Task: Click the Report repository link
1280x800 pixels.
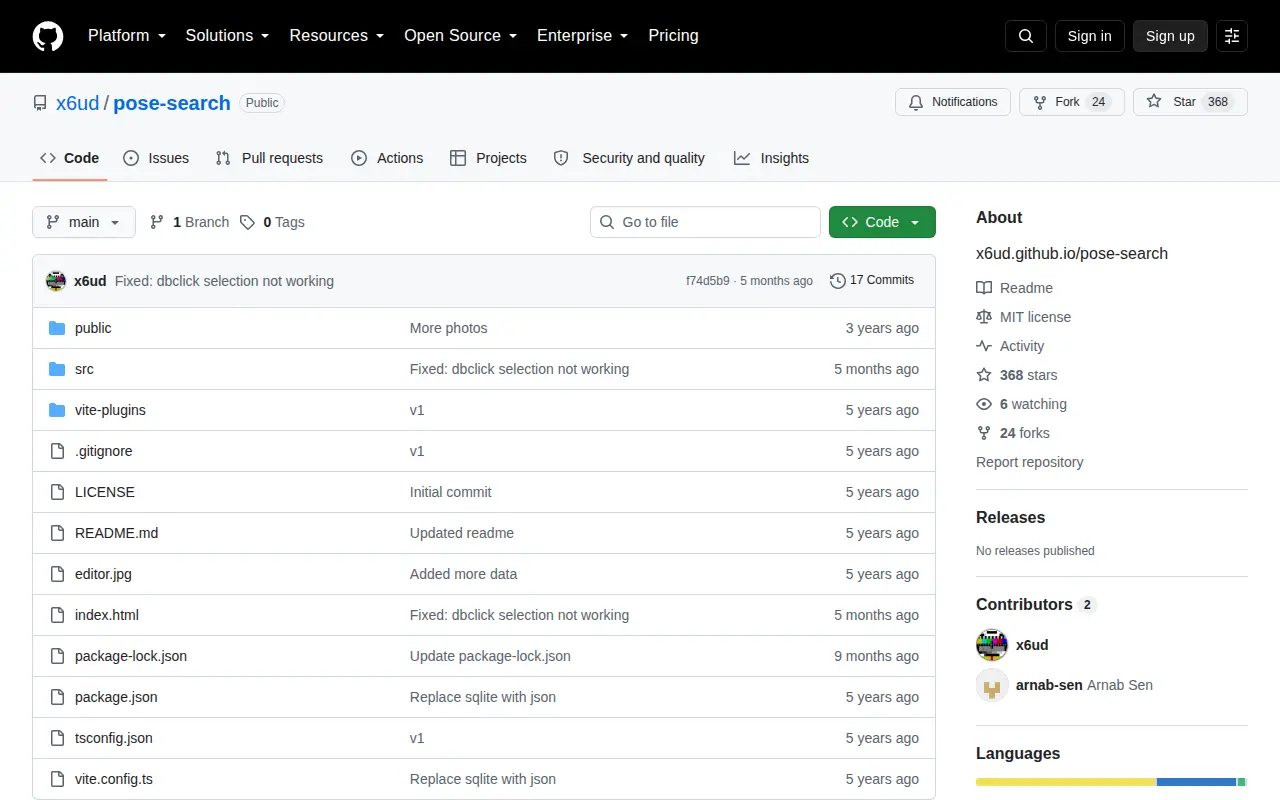Action: [1030, 462]
